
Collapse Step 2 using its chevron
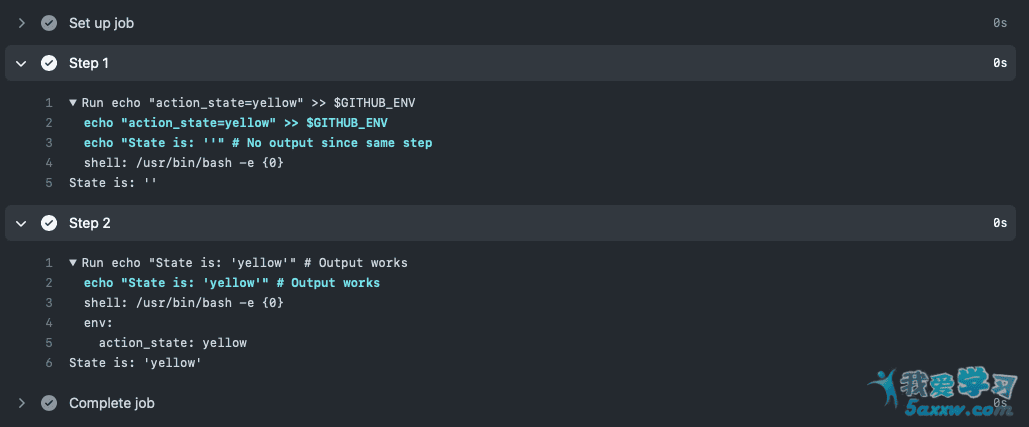[x=21, y=223]
